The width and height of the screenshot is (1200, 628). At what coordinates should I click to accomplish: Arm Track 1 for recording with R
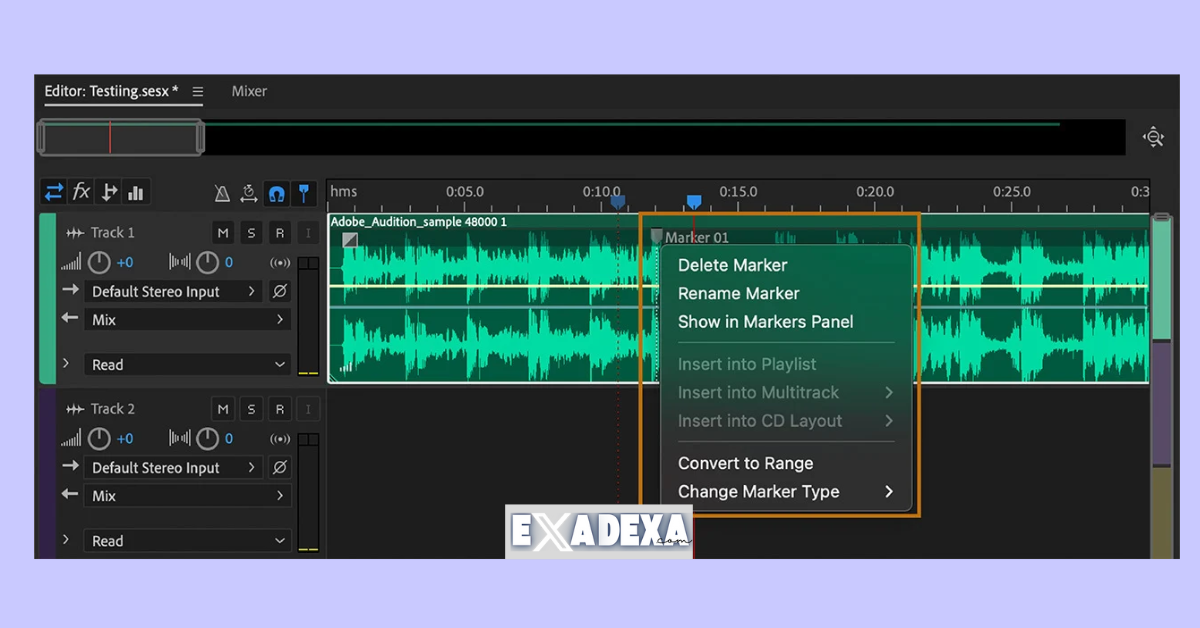coord(279,232)
